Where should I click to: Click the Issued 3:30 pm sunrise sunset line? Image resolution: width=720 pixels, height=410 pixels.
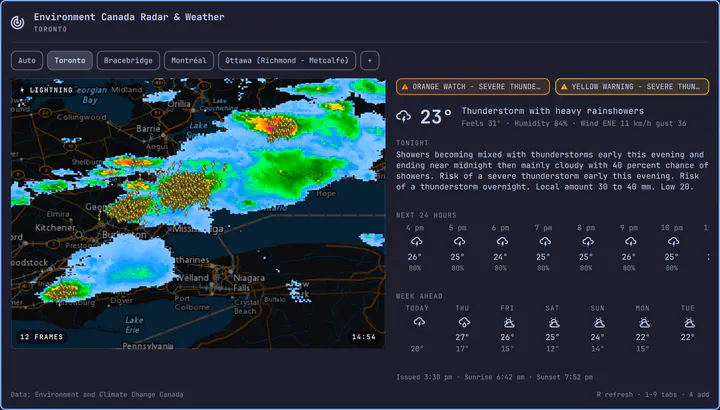point(495,377)
